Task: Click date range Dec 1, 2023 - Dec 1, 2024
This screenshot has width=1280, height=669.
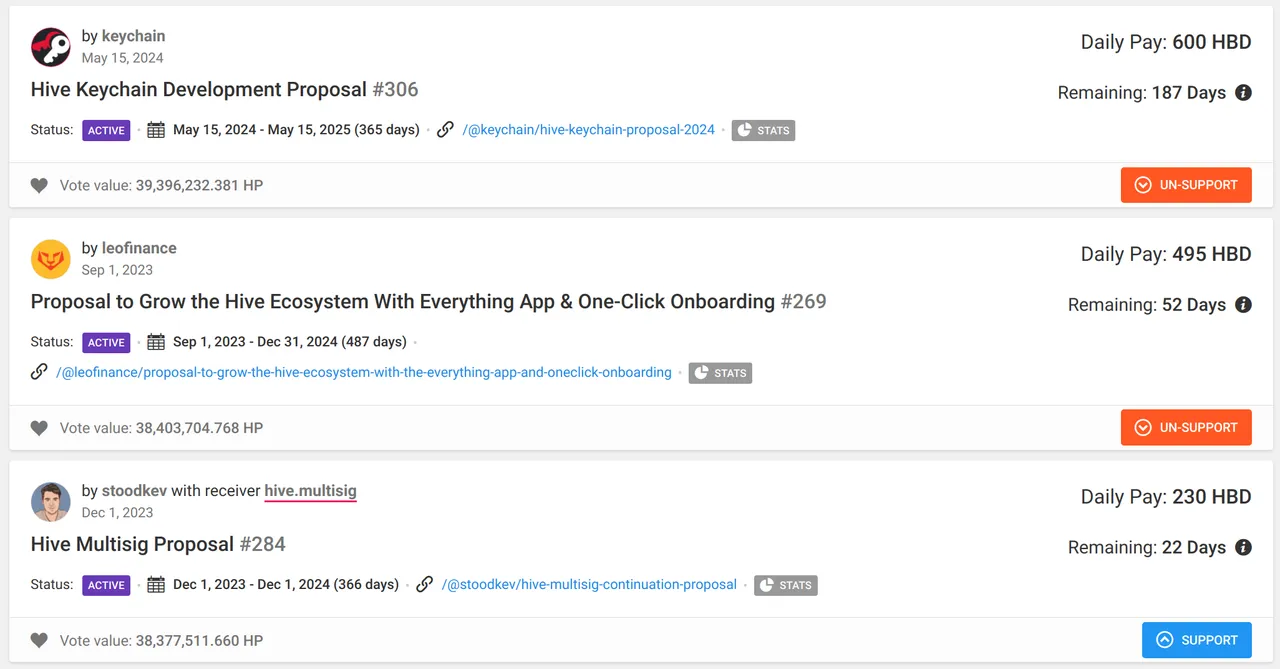Action: pos(286,585)
